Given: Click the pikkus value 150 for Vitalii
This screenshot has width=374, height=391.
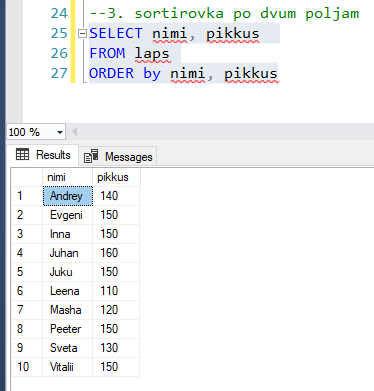Looking at the screenshot, I should pos(116,367).
